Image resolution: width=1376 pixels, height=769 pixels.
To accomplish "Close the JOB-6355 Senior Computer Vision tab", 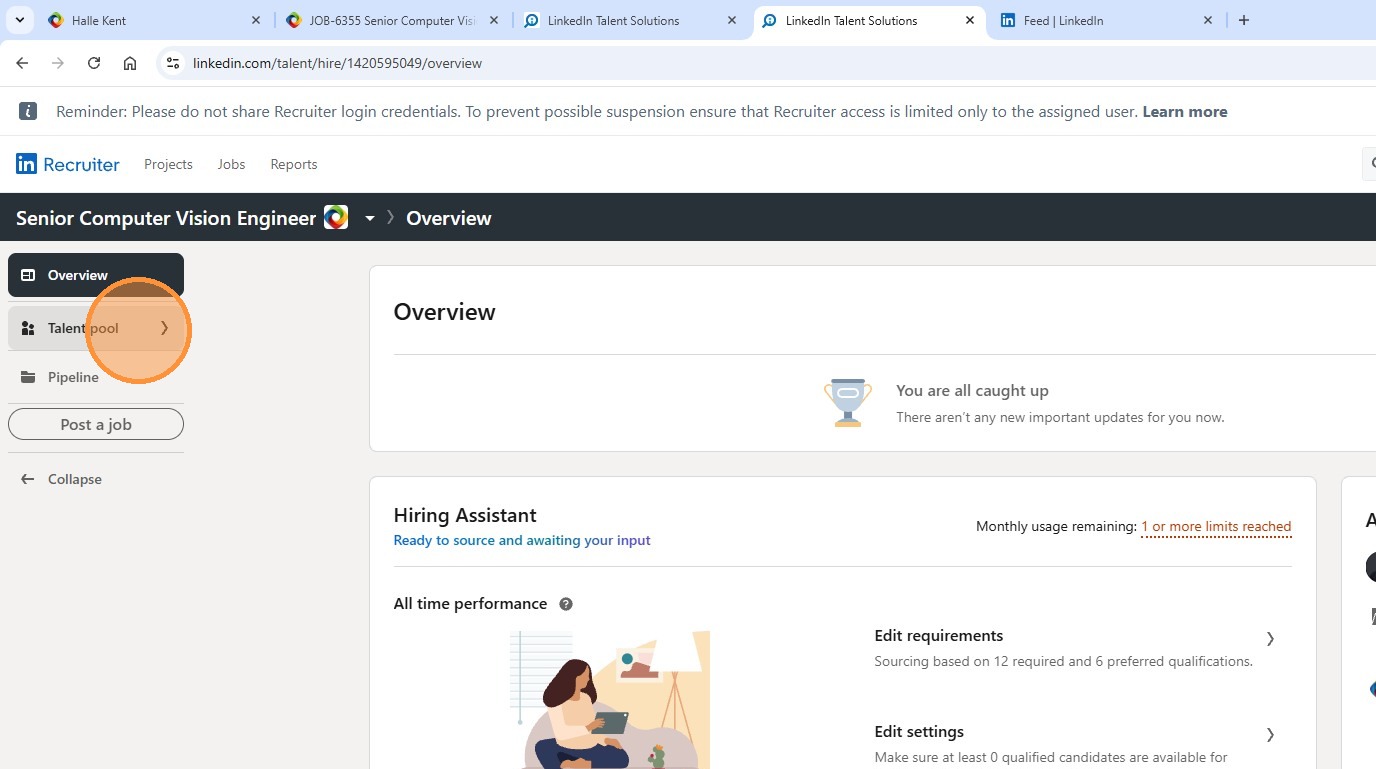I will pyautogui.click(x=494, y=20).
